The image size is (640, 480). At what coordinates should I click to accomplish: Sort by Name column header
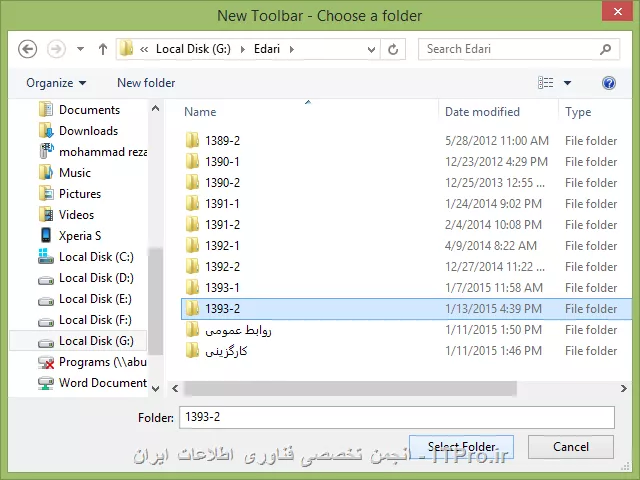click(200, 112)
